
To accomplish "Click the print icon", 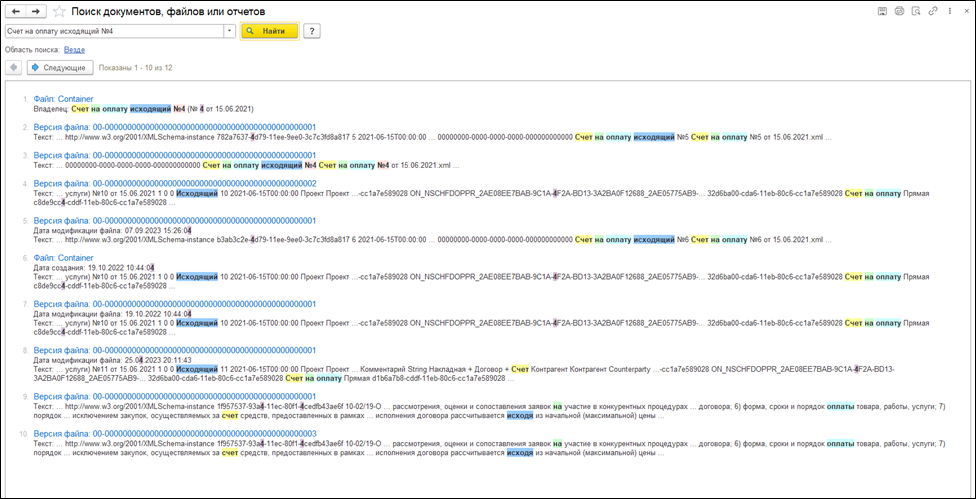I will click(899, 11).
